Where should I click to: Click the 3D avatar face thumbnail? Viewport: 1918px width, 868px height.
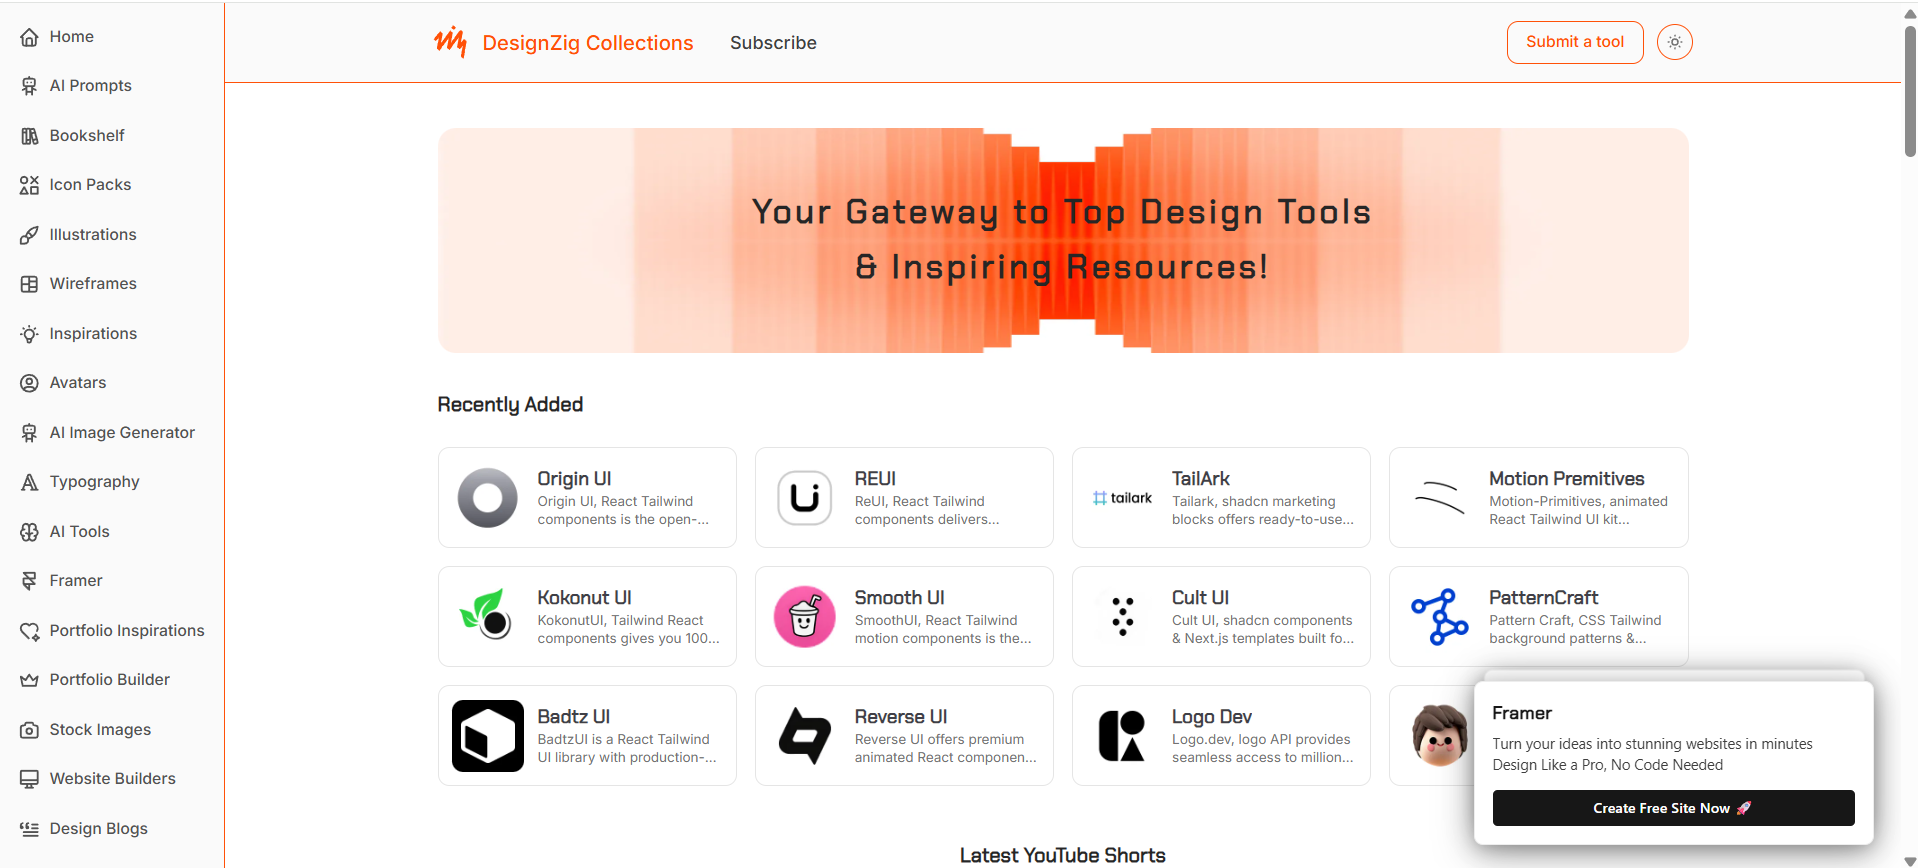(x=1439, y=735)
